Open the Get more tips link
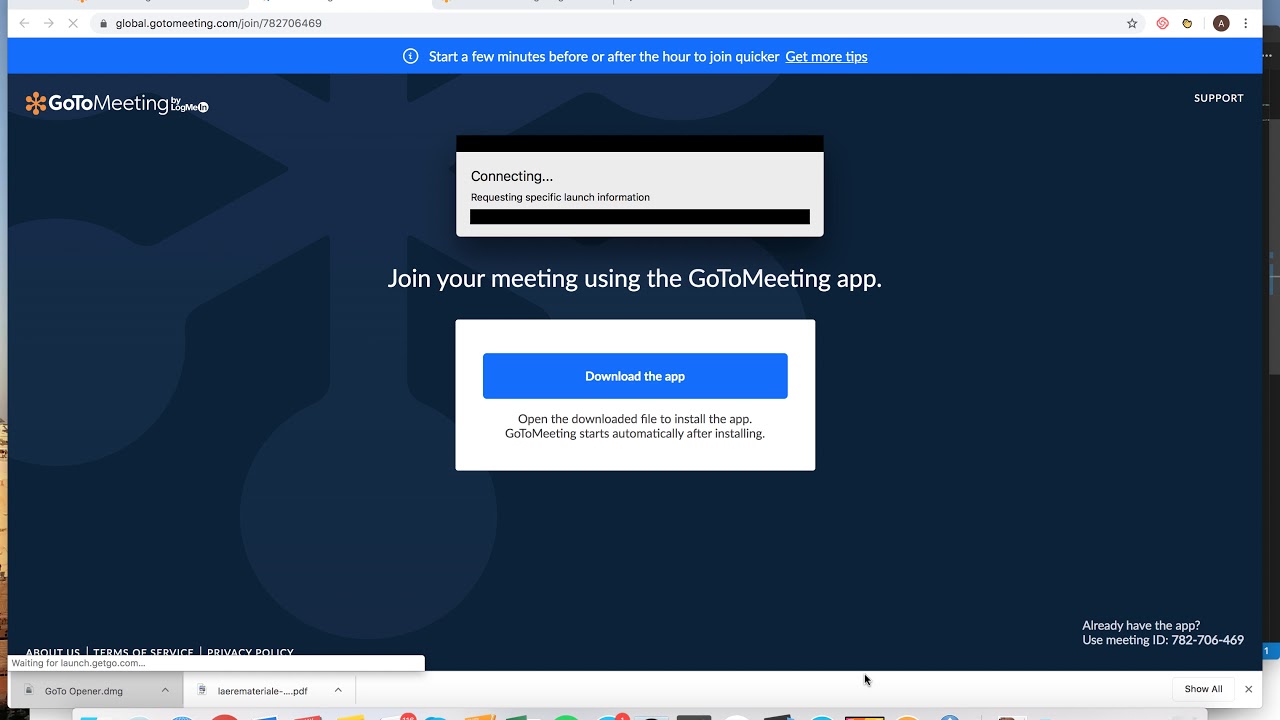Viewport: 1280px width, 720px height. coord(826,57)
